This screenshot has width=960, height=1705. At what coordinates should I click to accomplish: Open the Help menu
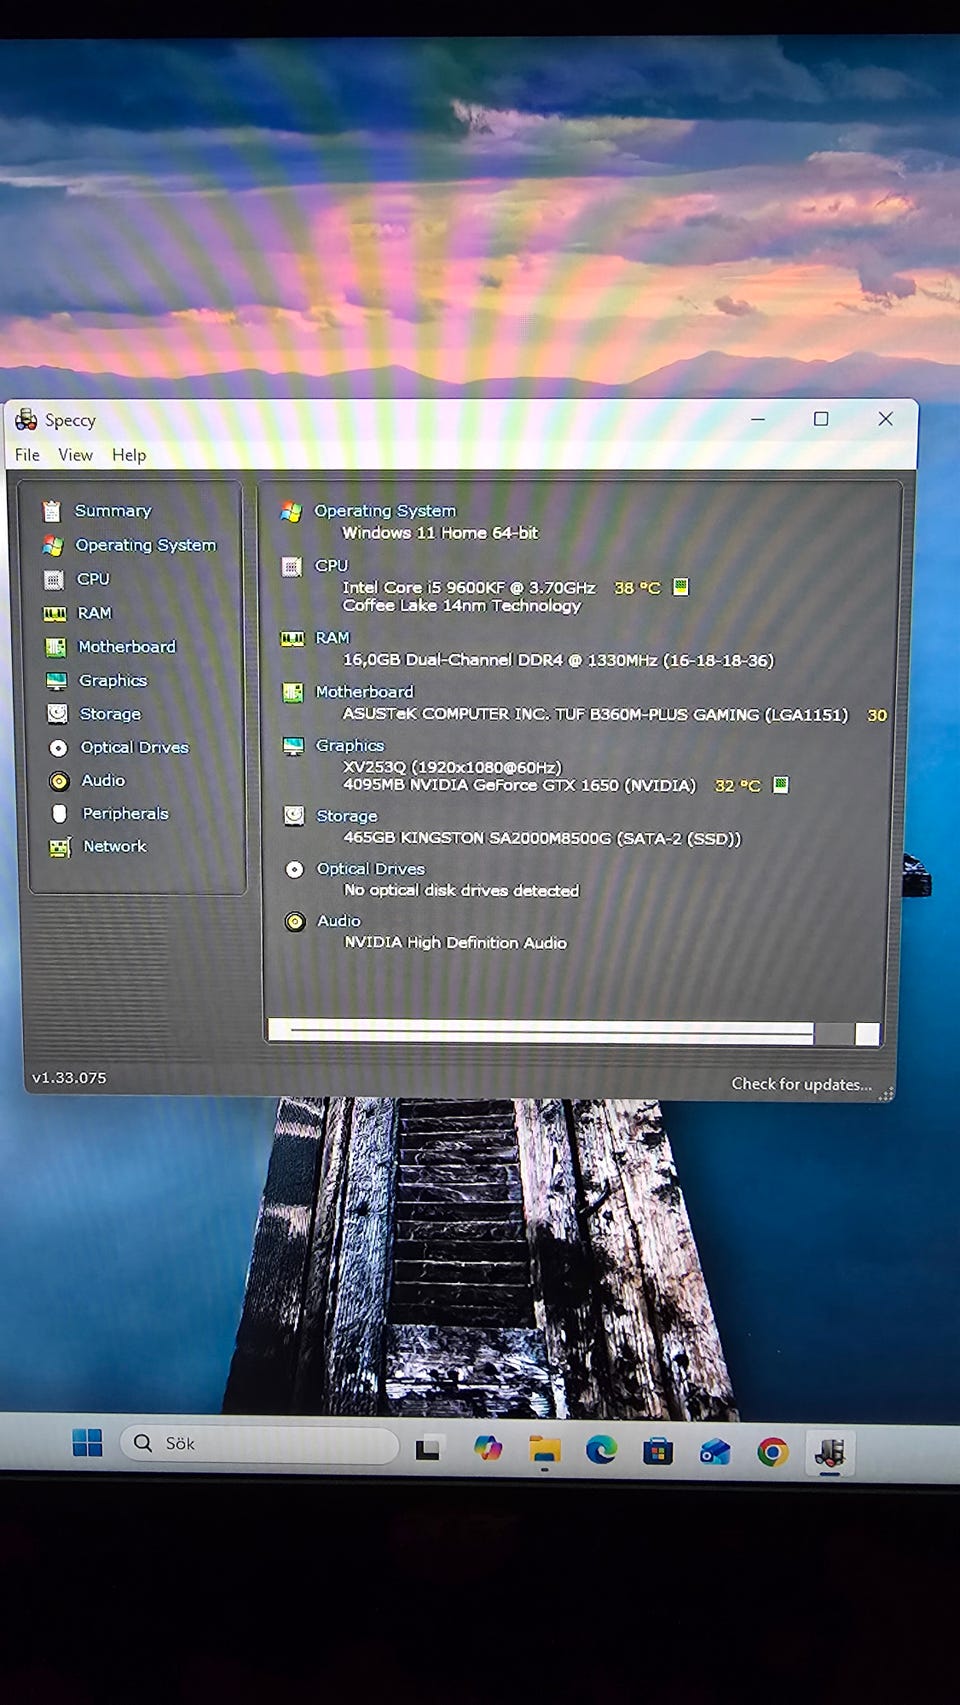click(129, 455)
